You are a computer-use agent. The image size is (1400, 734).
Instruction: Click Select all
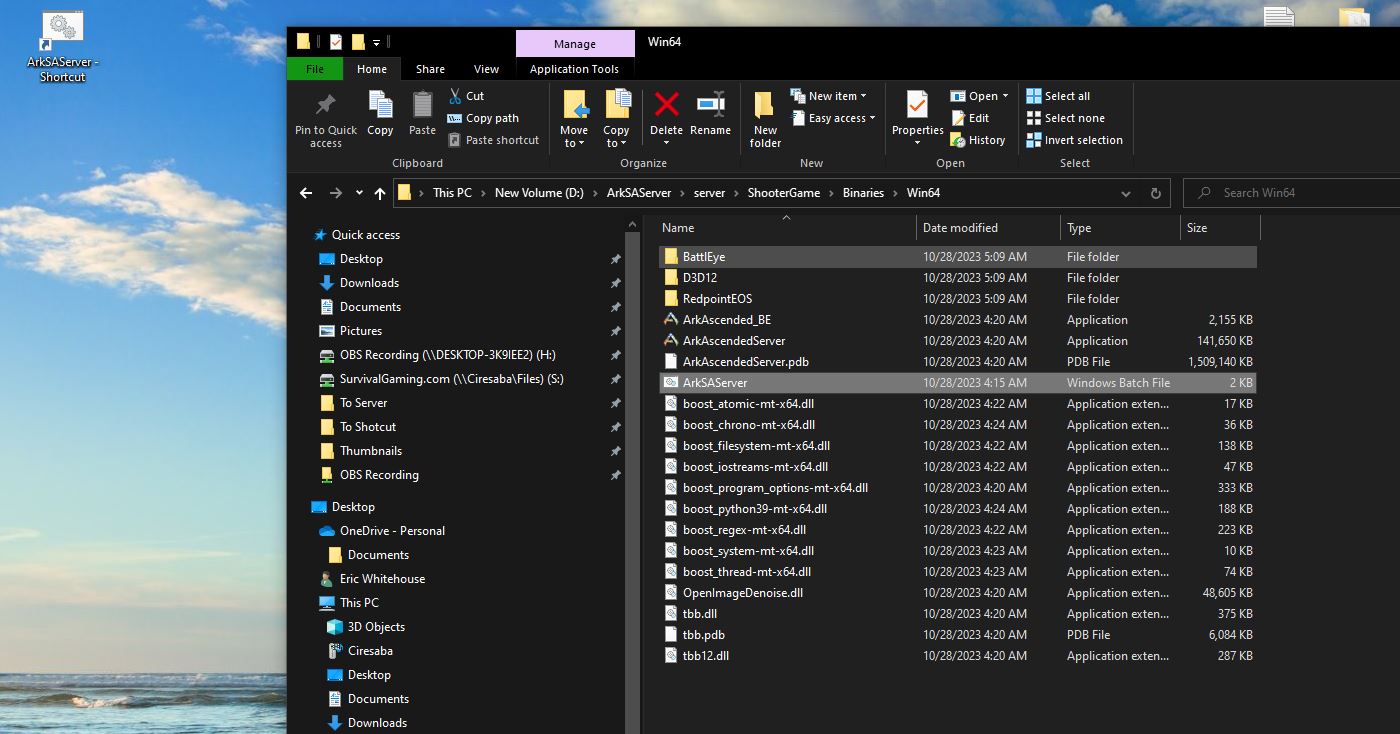[1058, 96]
